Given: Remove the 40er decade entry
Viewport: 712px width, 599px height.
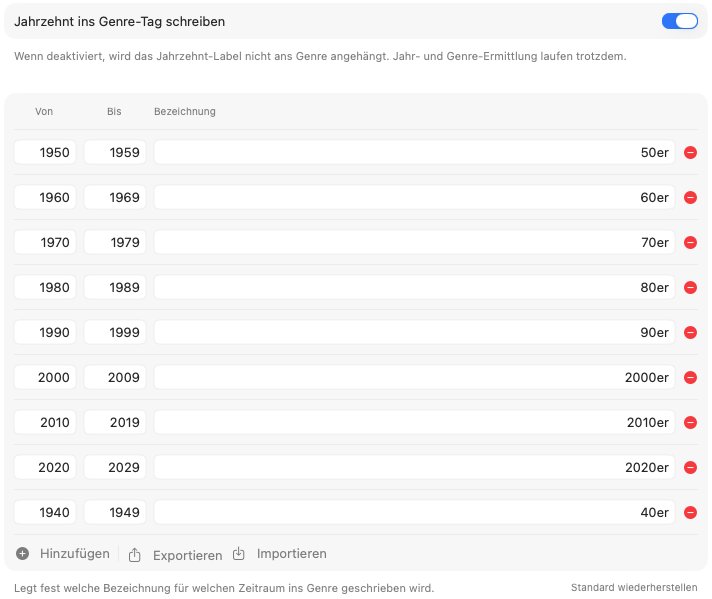Looking at the screenshot, I should (690, 512).
